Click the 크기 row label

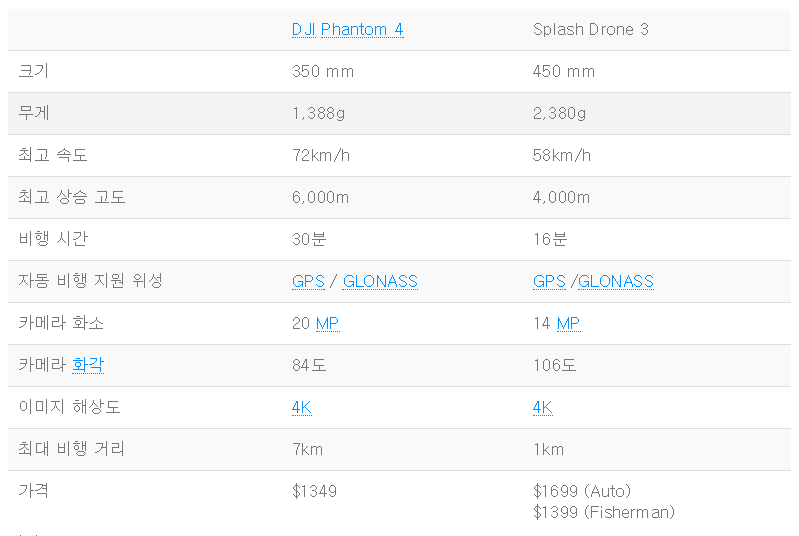[x=34, y=71]
